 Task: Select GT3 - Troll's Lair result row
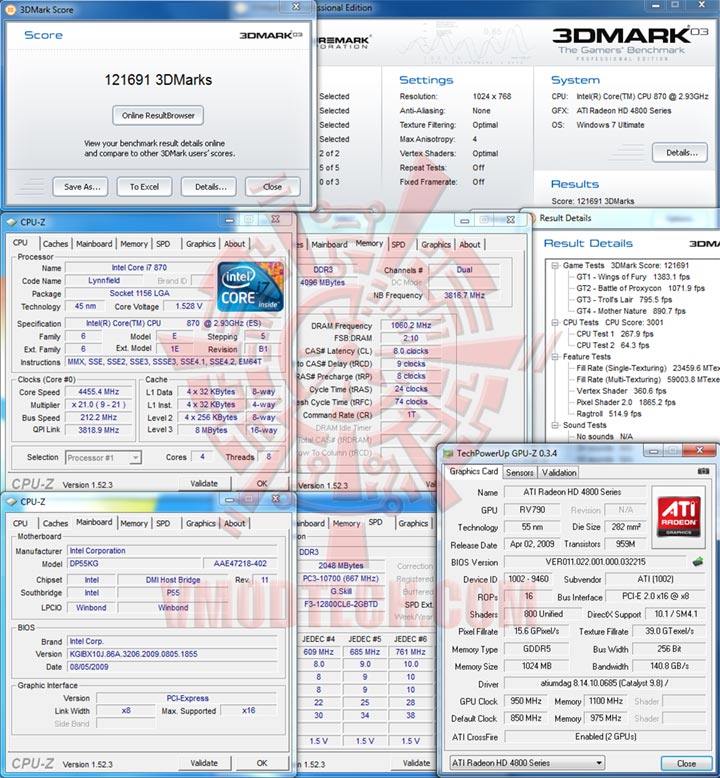tap(624, 300)
